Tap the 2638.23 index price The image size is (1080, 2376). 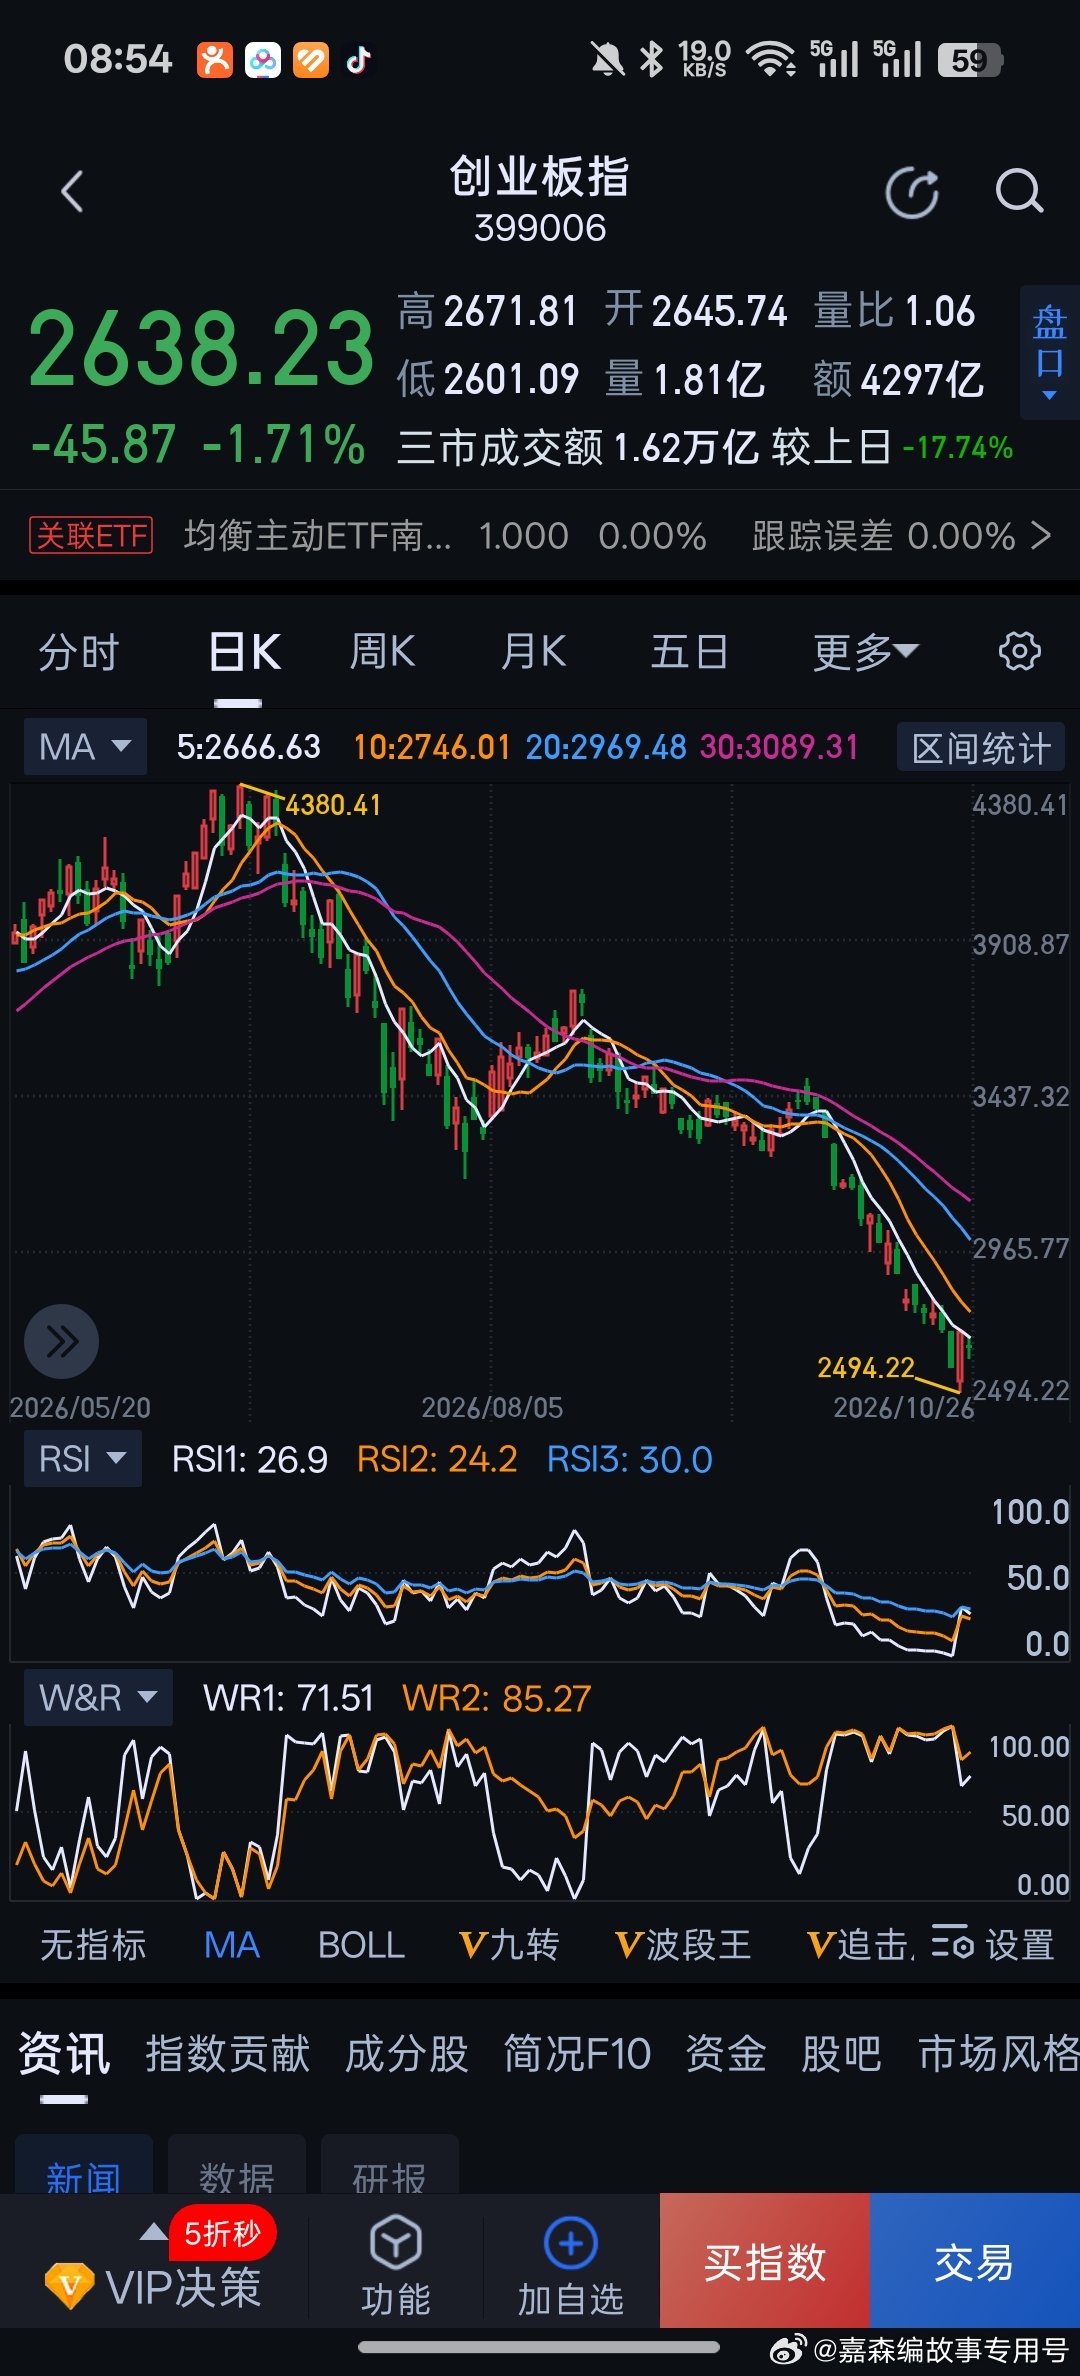[201, 348]
